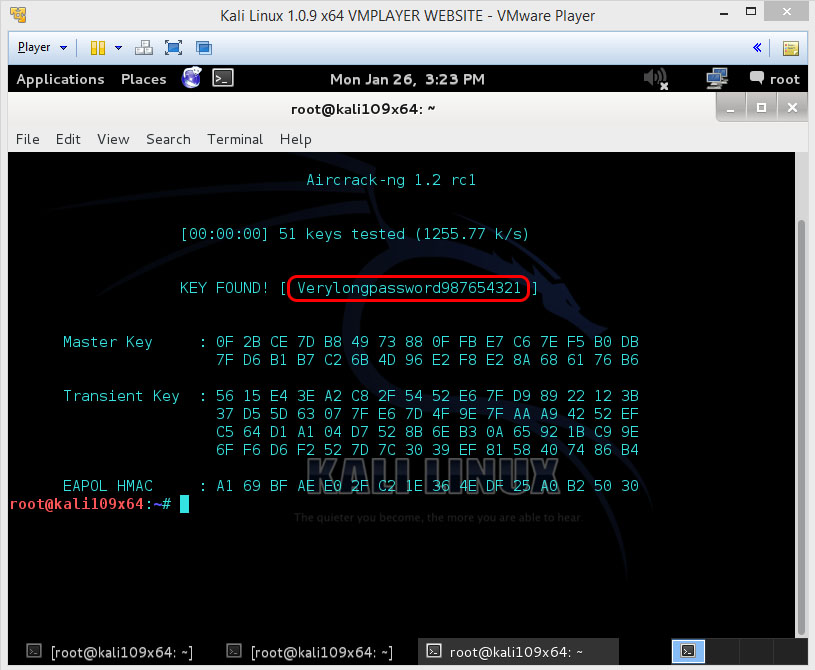This screenshot has height=670, width=815.
Task: Click the muted volume icon
Action: click(655, 79)
